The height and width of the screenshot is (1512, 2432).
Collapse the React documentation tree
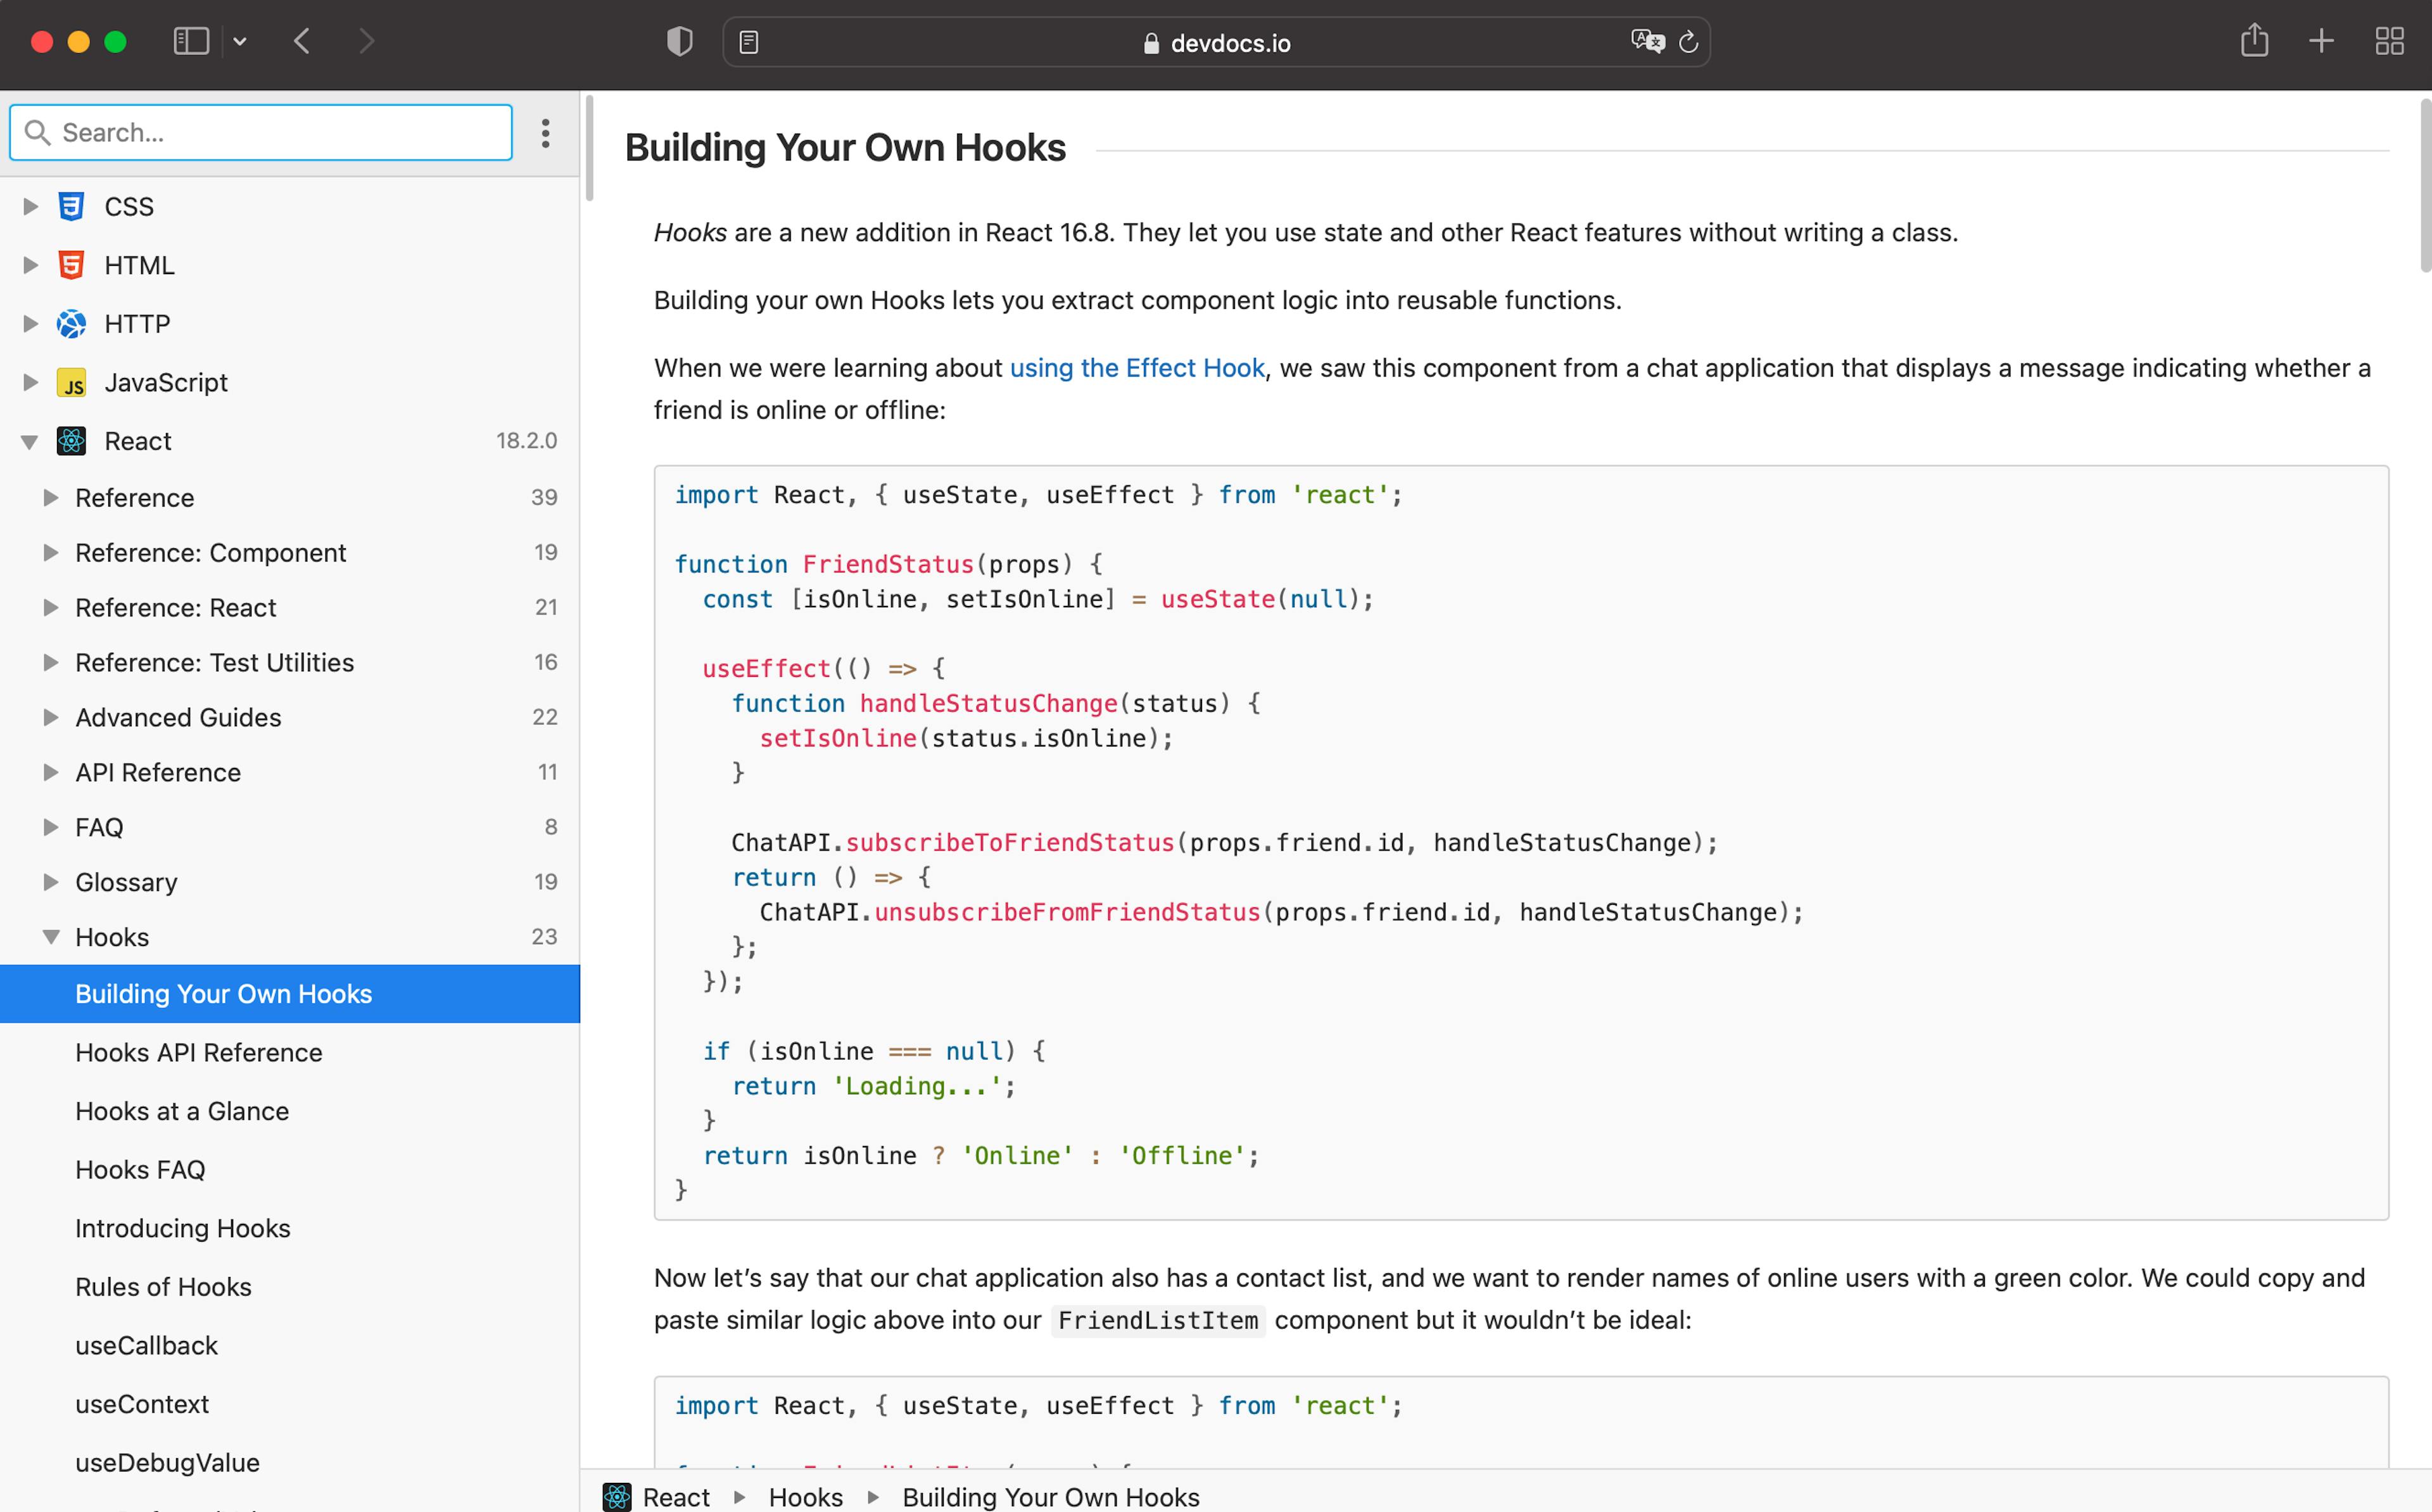point(30,441)
